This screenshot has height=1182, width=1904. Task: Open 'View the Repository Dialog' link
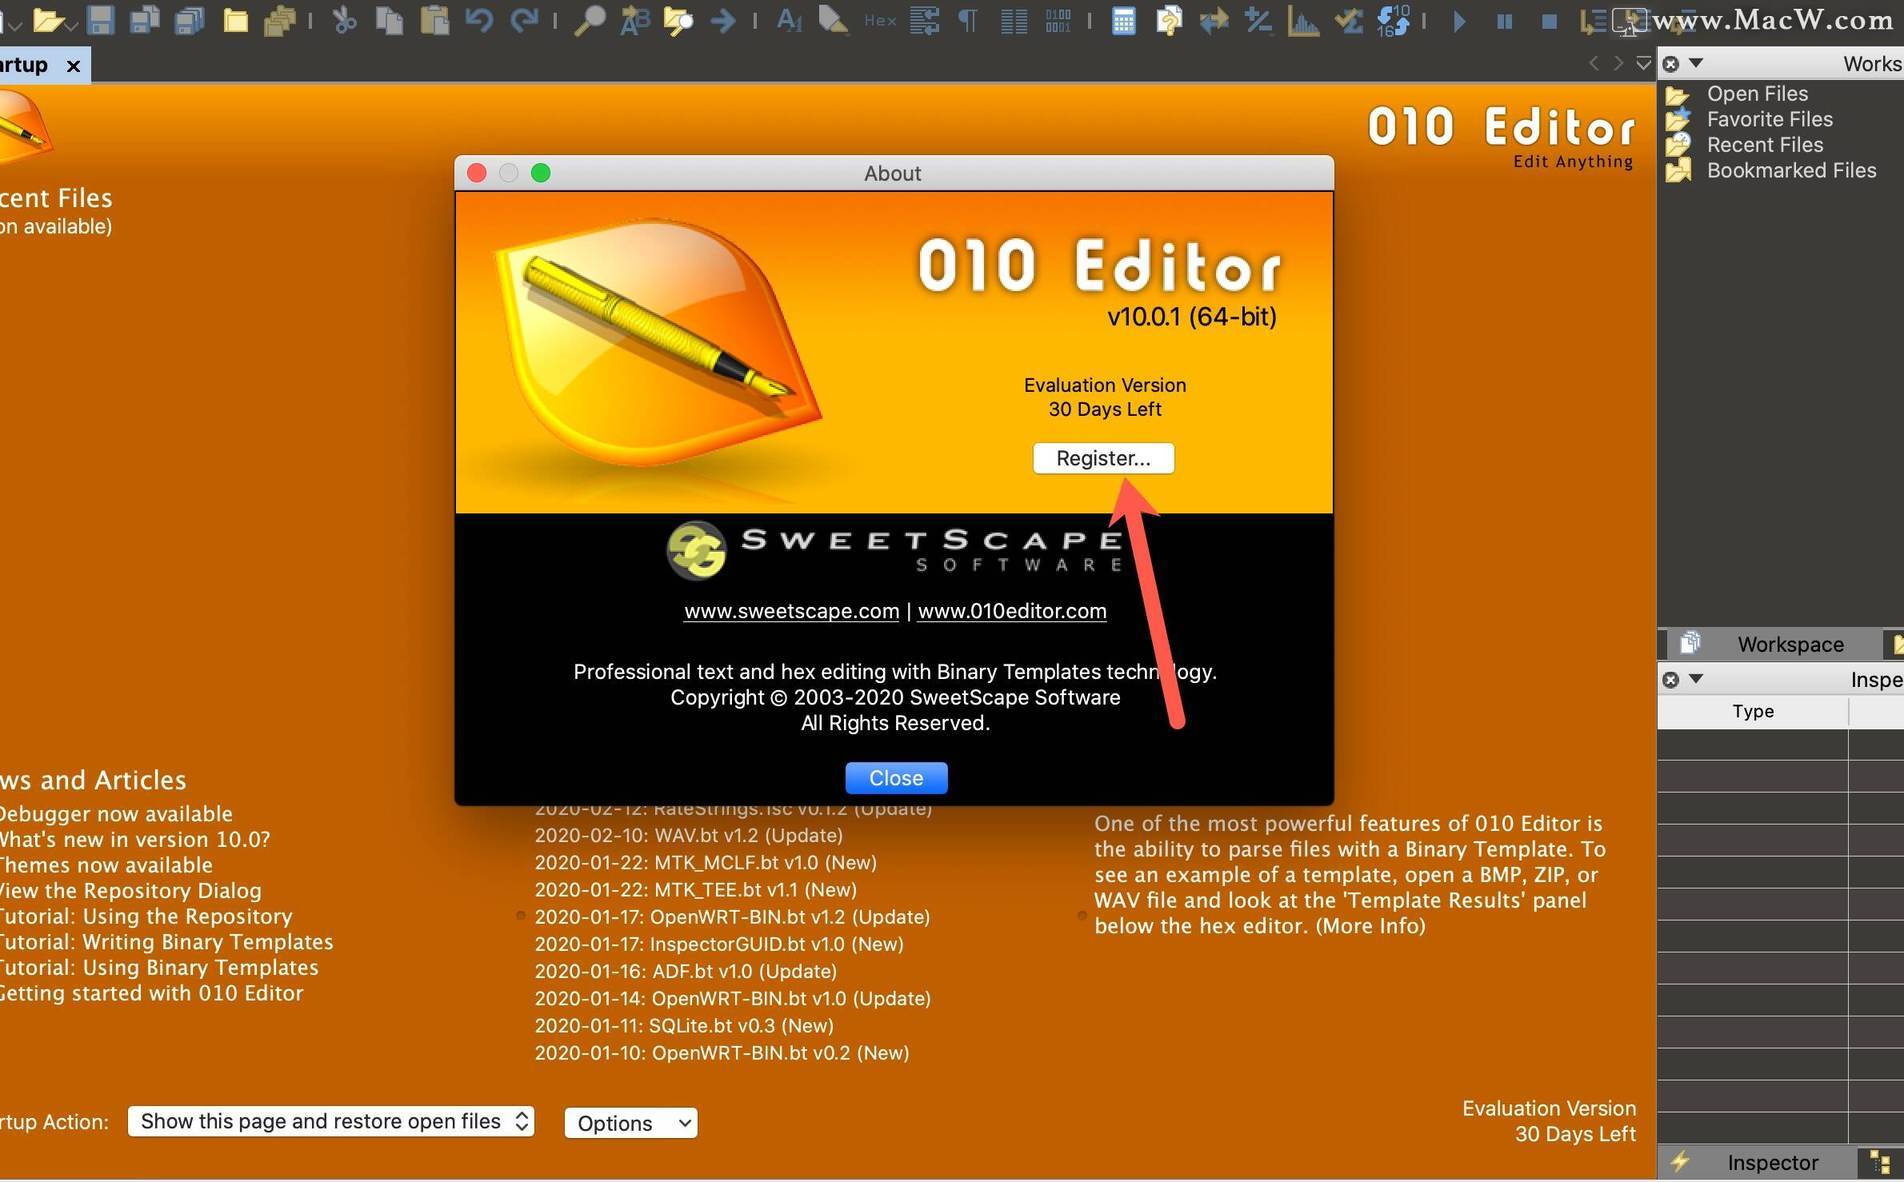coord(131,890)
